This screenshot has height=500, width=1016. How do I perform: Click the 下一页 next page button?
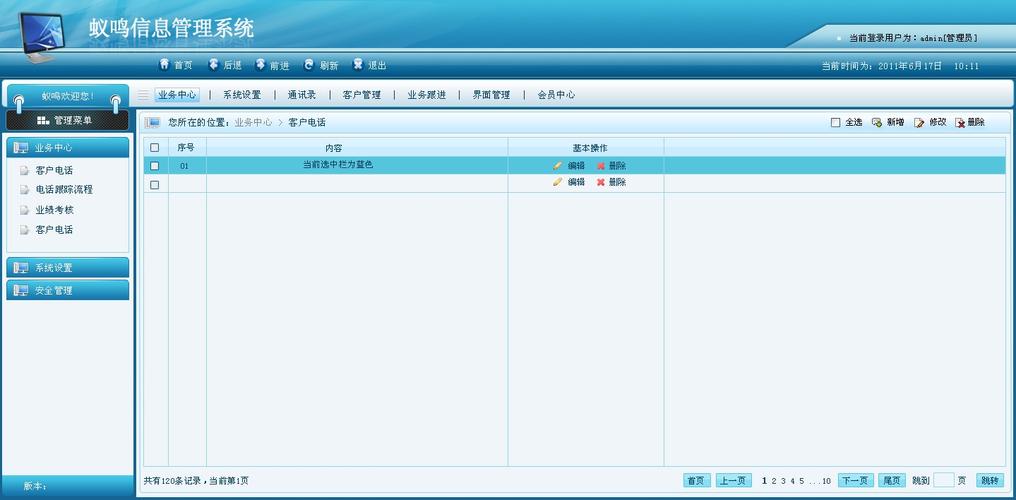pyautogui.click(x=855, y=481)
